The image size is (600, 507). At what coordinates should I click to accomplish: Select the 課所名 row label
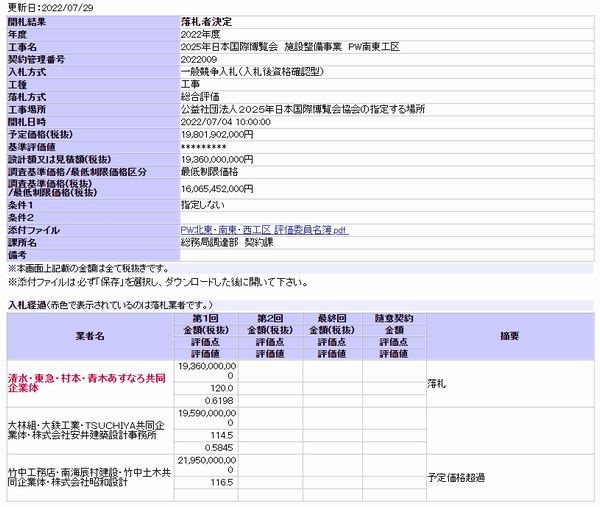(22, 243)
